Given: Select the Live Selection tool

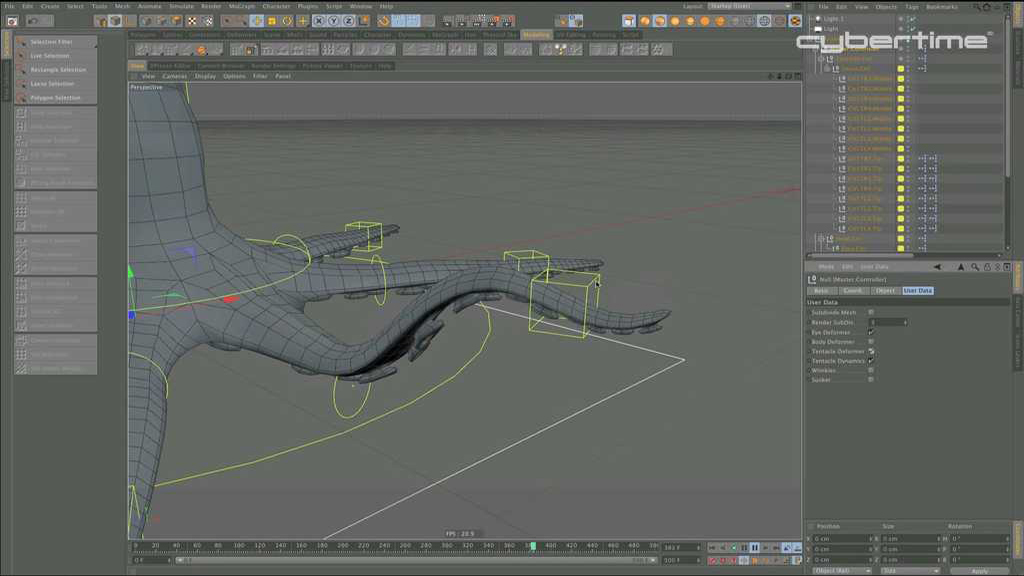Looking at the screenshot, I should click(x=51, y=56).
